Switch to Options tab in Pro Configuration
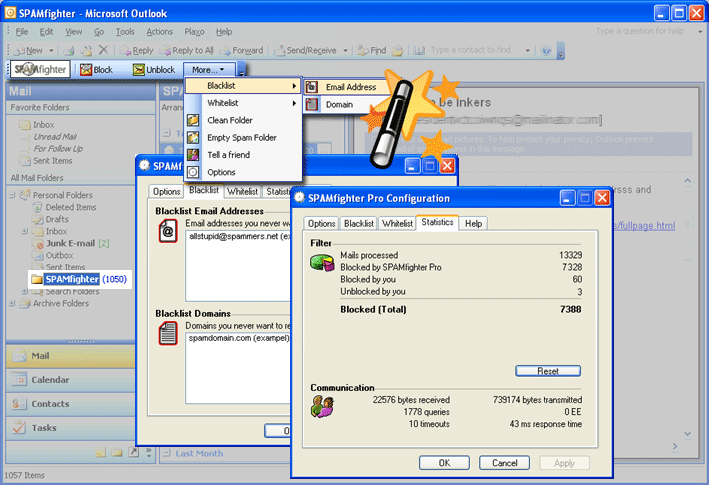This screenshot has width=709, height=485. pos(321,223)
